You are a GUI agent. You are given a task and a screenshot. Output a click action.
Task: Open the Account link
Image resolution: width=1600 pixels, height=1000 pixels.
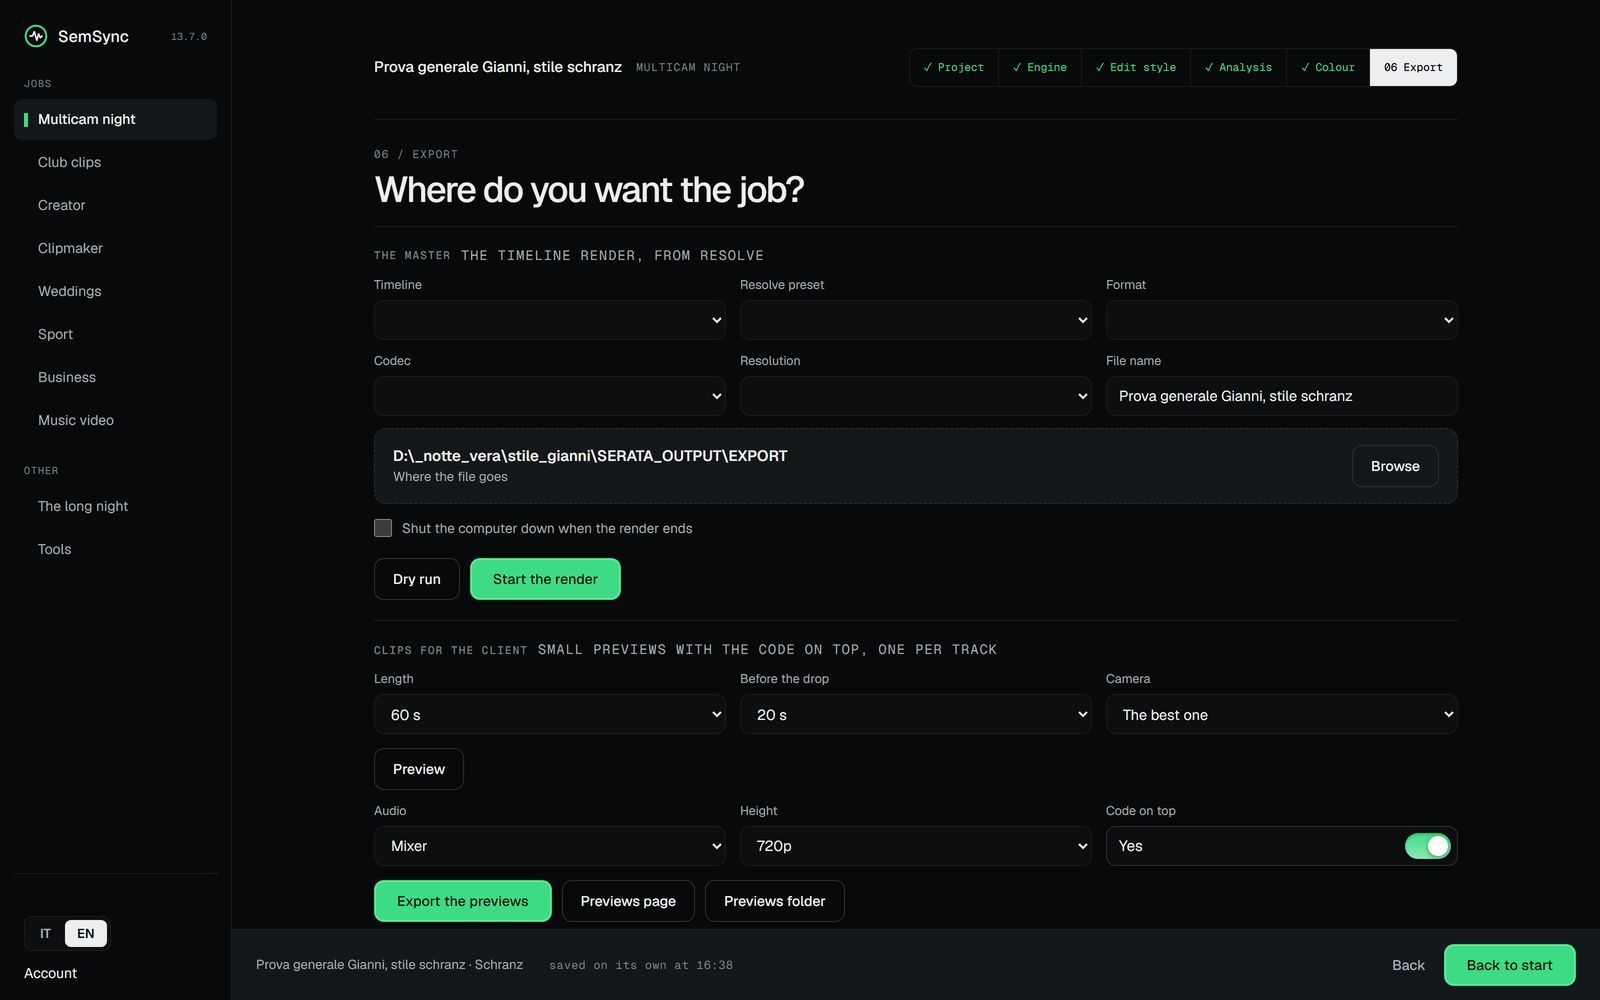click(50, 973)
